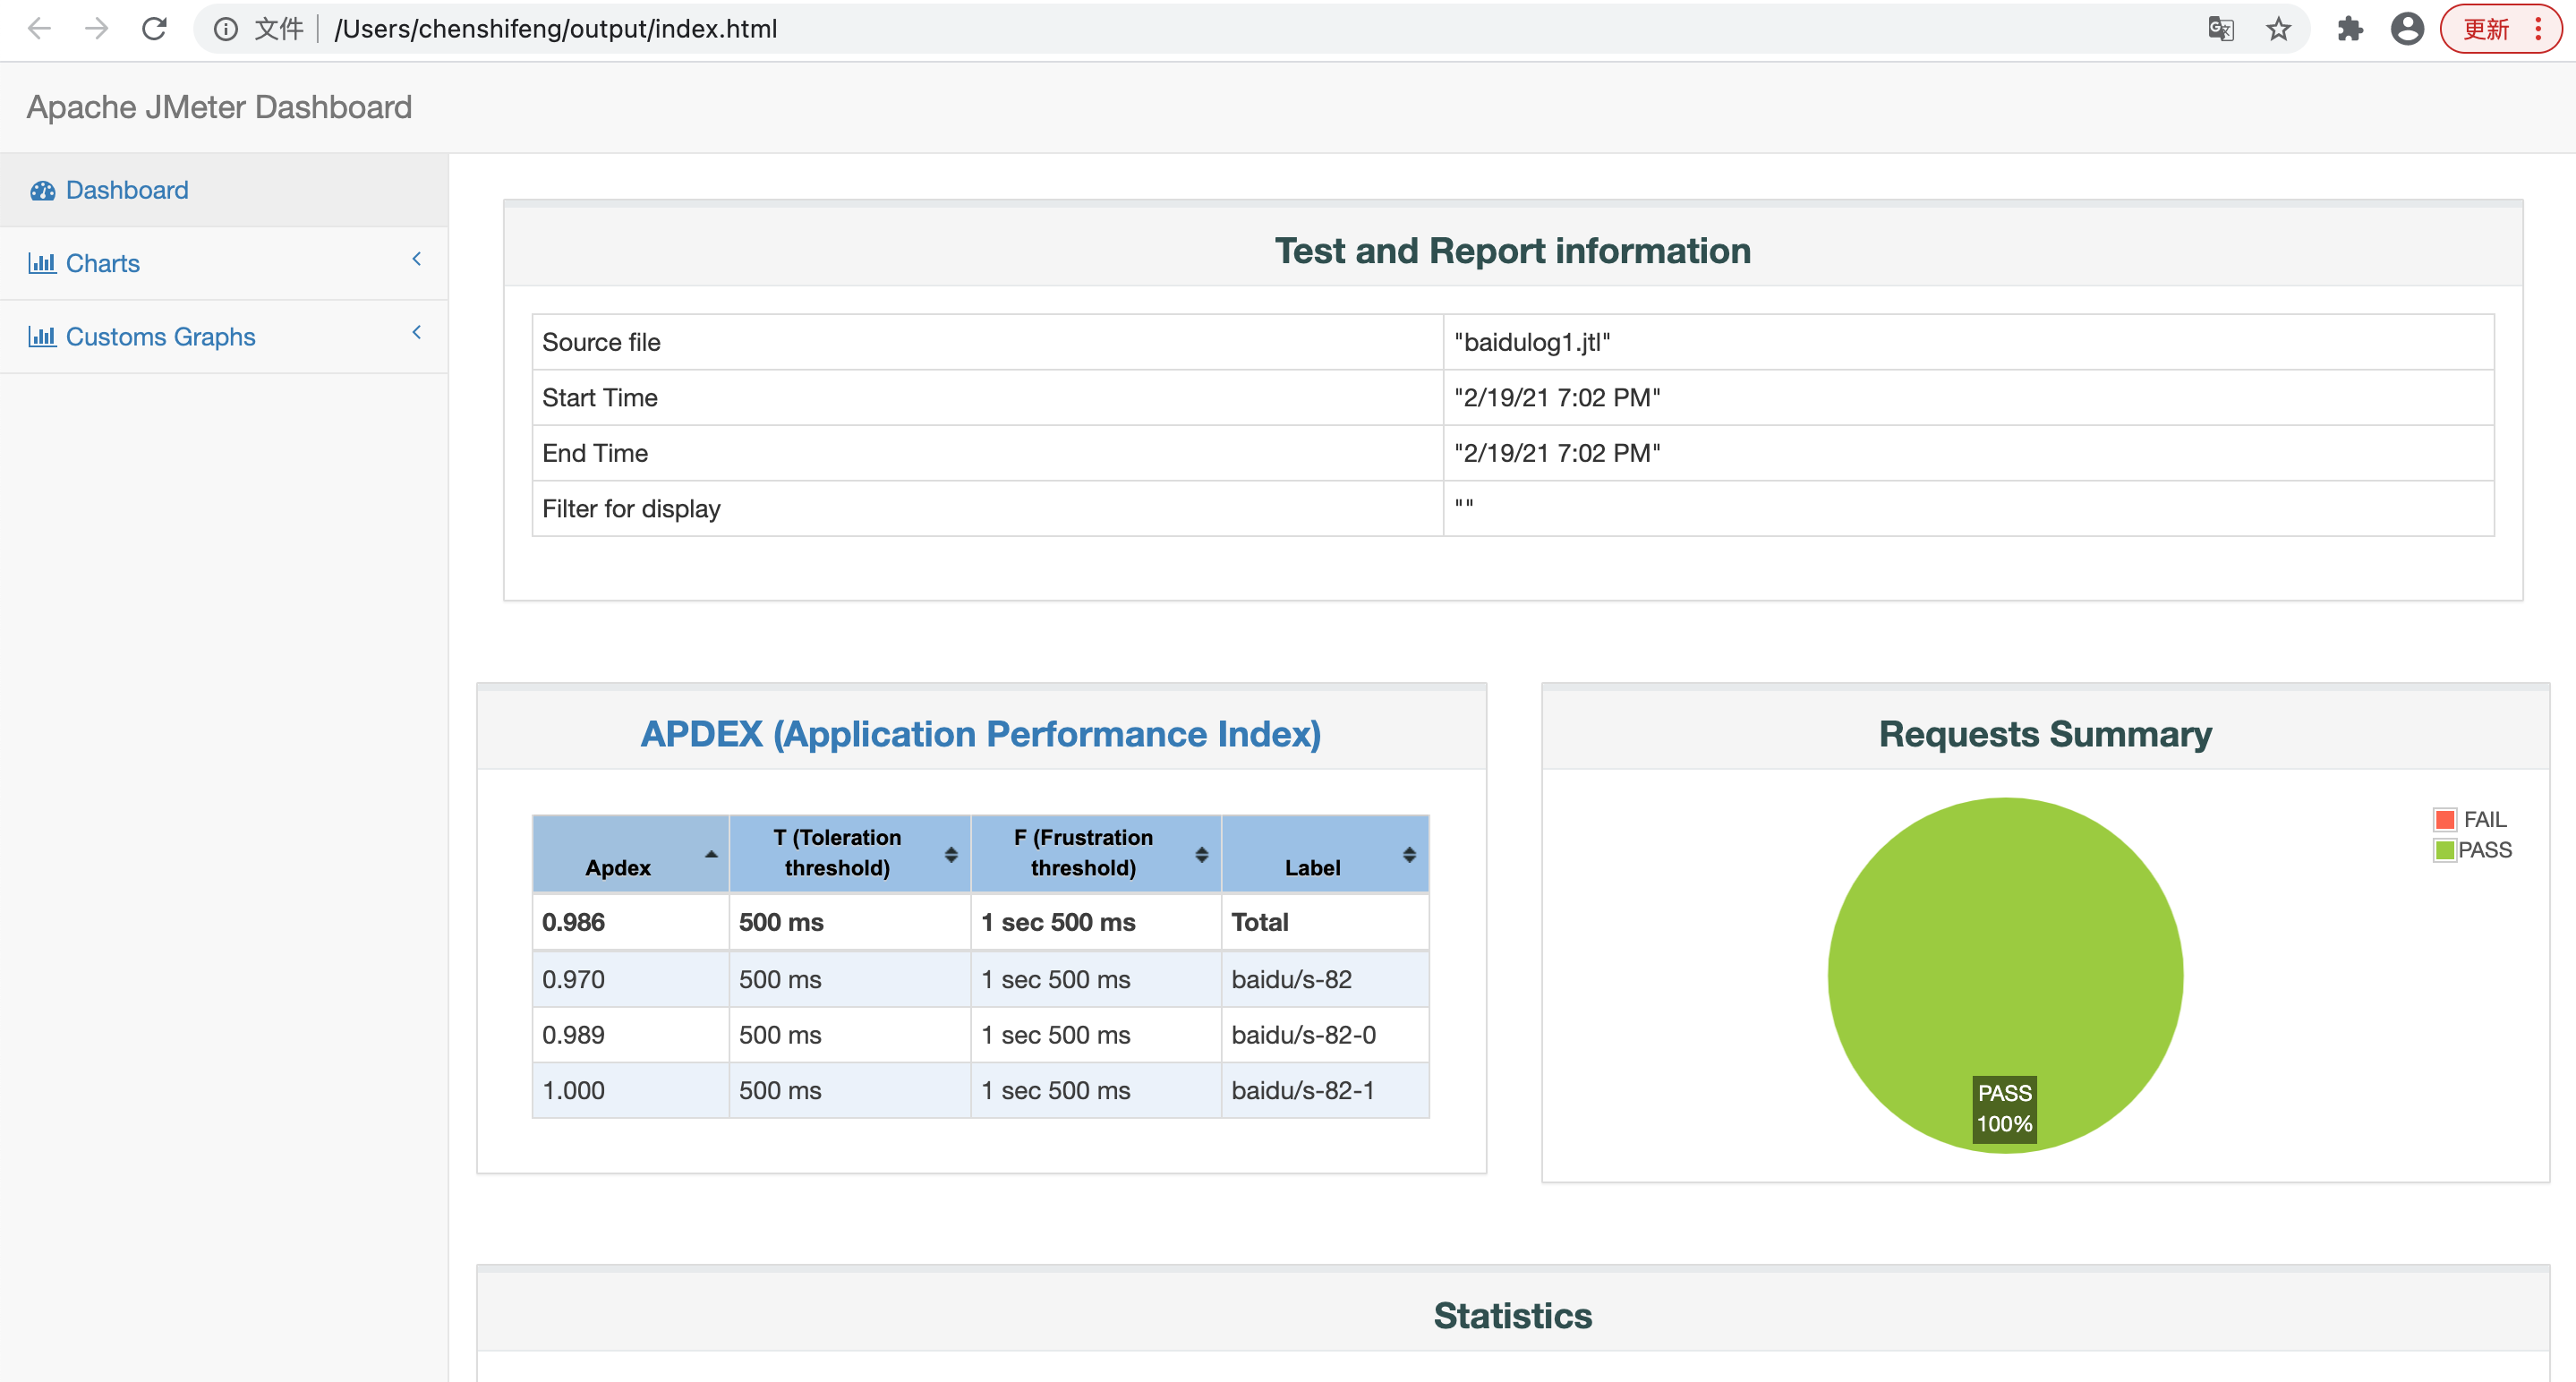Click the Filter for display label

pos(631,508)
